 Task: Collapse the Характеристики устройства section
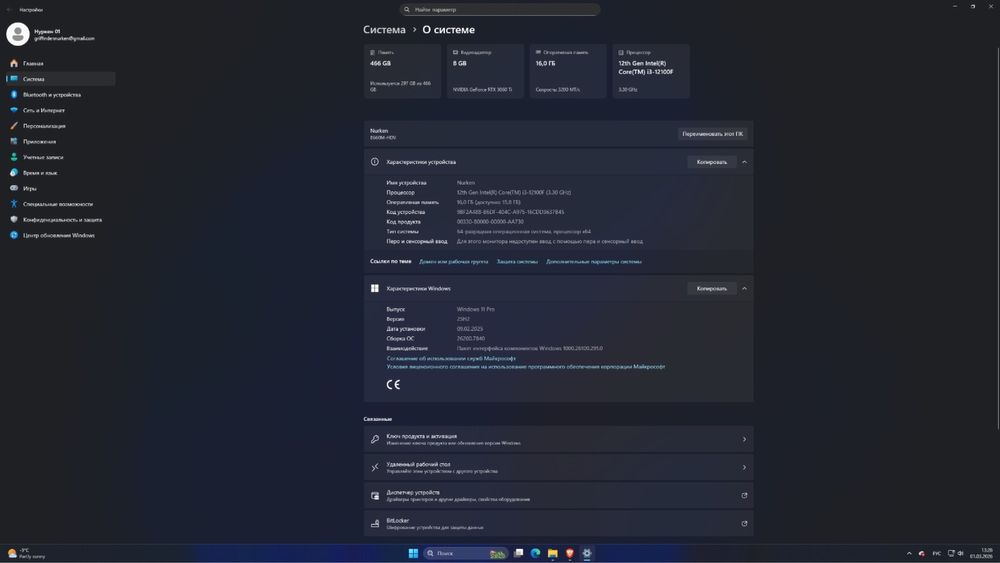tap(744, 162)
